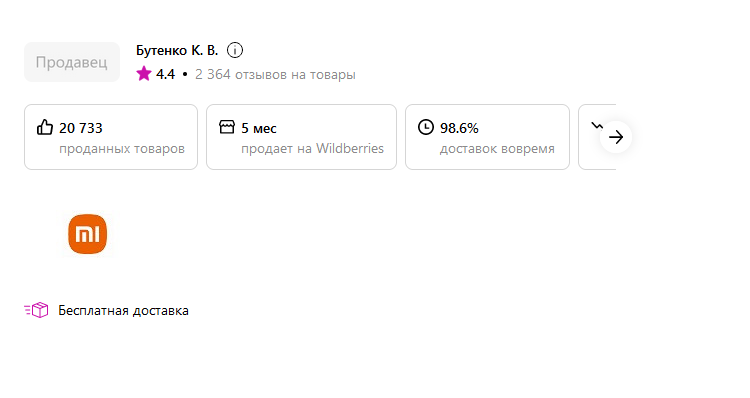
Task: Select the 98.6% доставок вовремя card
Action: tap(487, 137)
